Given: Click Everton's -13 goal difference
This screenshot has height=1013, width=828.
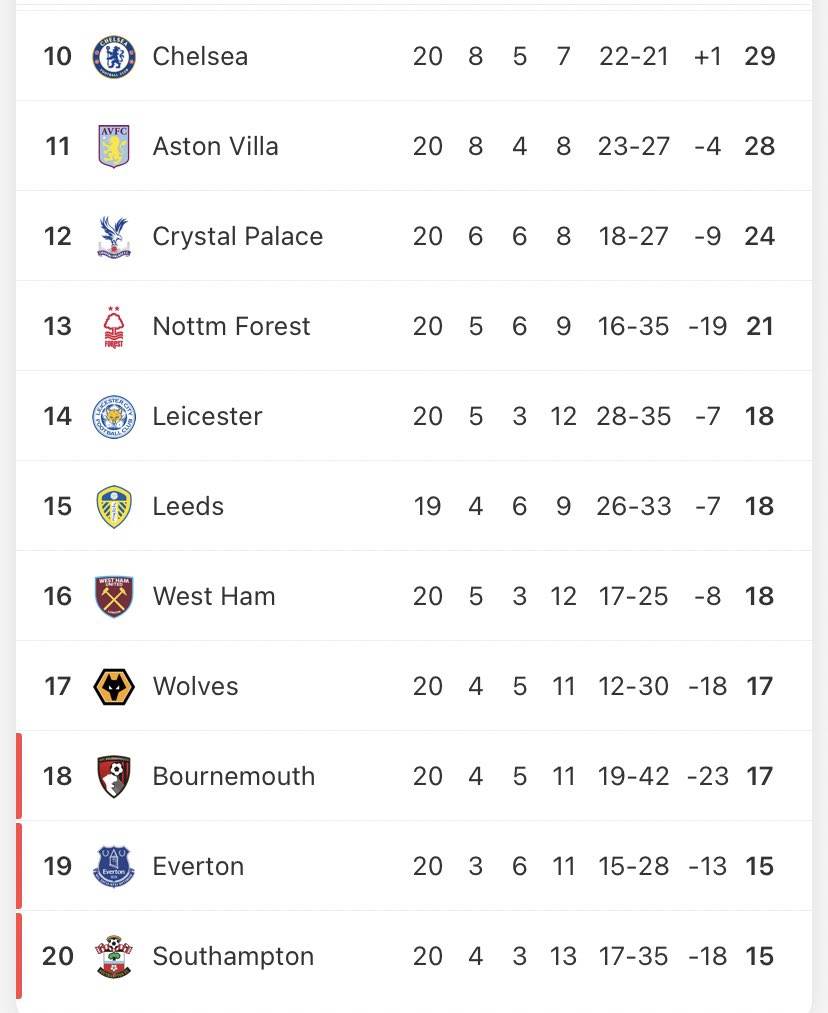Looking at the screenshot, I should 707,866.
